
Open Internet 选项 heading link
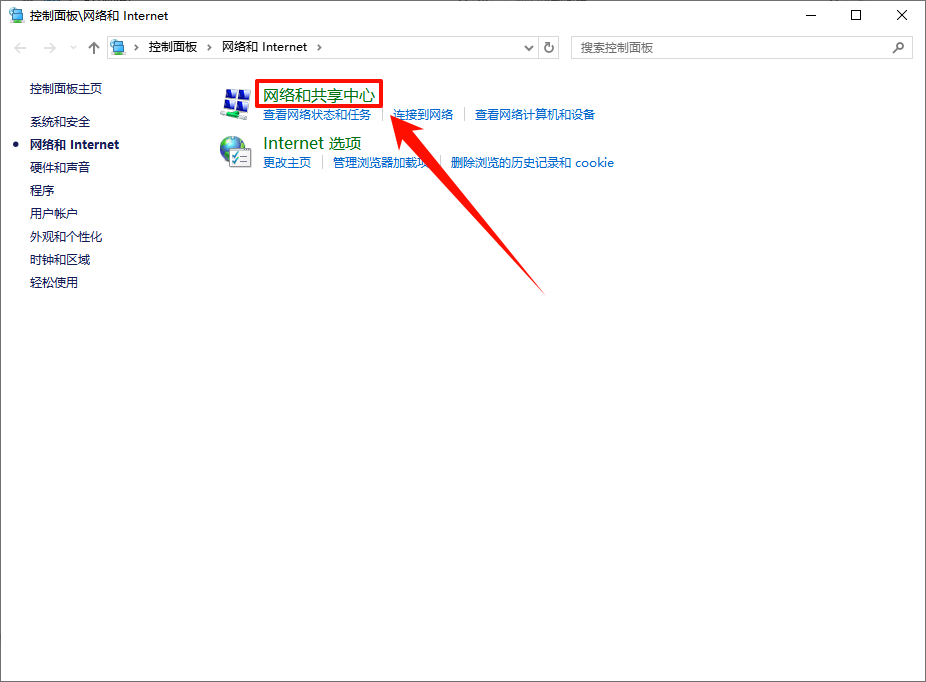pyautogui.click(x=312, y=143)
